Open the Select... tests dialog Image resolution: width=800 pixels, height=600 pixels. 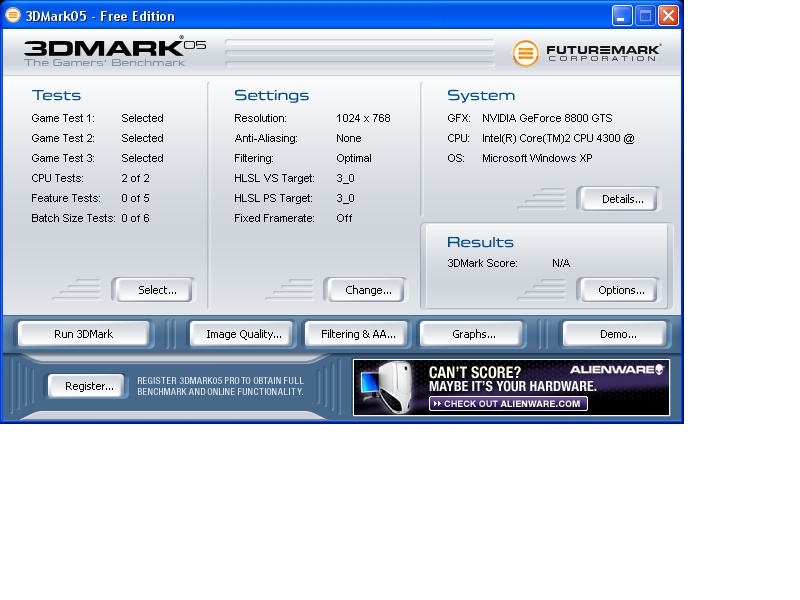pyautogui.click(x=154, y=290)
